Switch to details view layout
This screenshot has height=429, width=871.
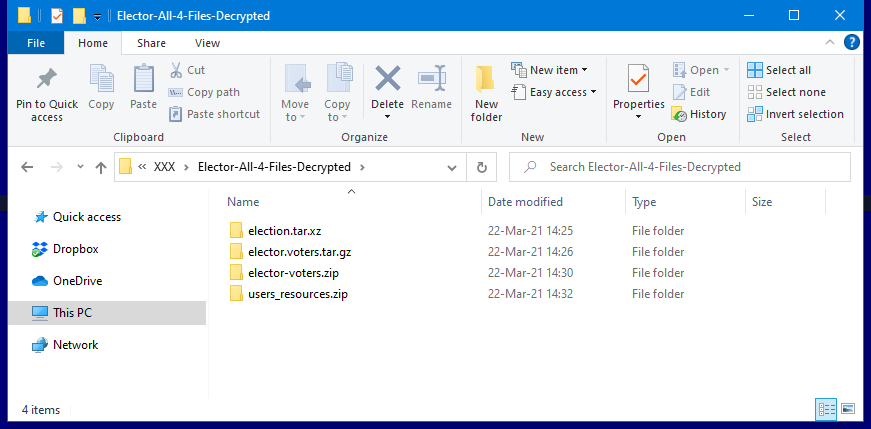pyautogui.click(x=827, y=409)
